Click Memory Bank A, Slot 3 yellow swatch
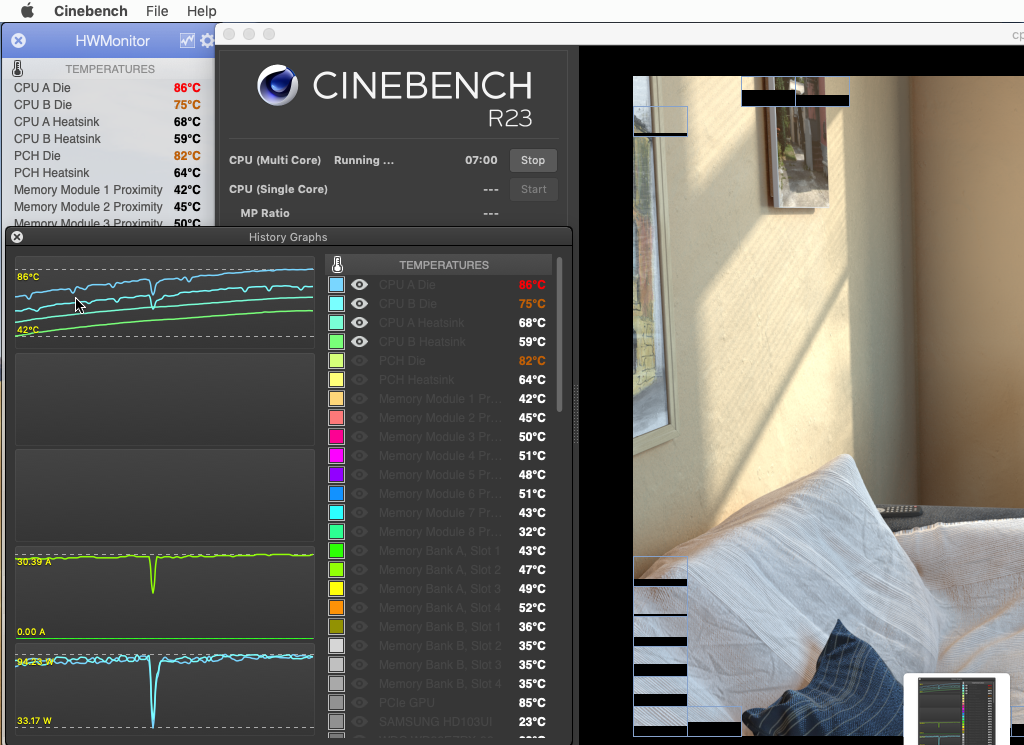Image resolution: width=1024 pixels, height=745 pixels. click(336, 588)
